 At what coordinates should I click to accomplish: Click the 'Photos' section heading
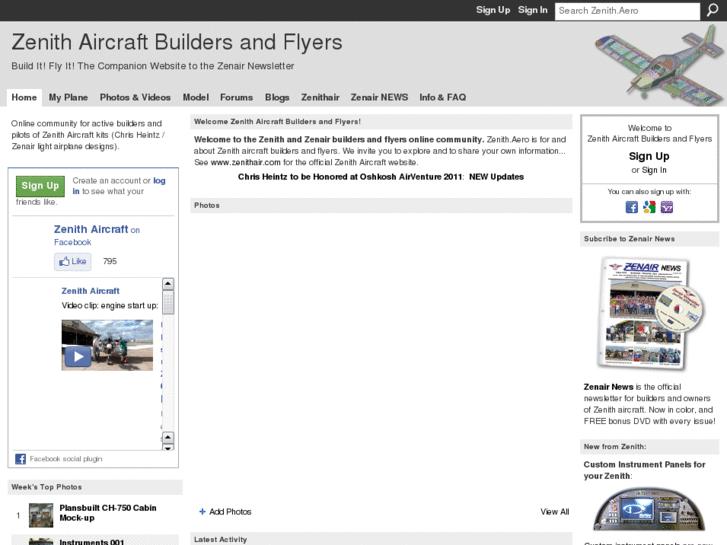tap(207, 205)
